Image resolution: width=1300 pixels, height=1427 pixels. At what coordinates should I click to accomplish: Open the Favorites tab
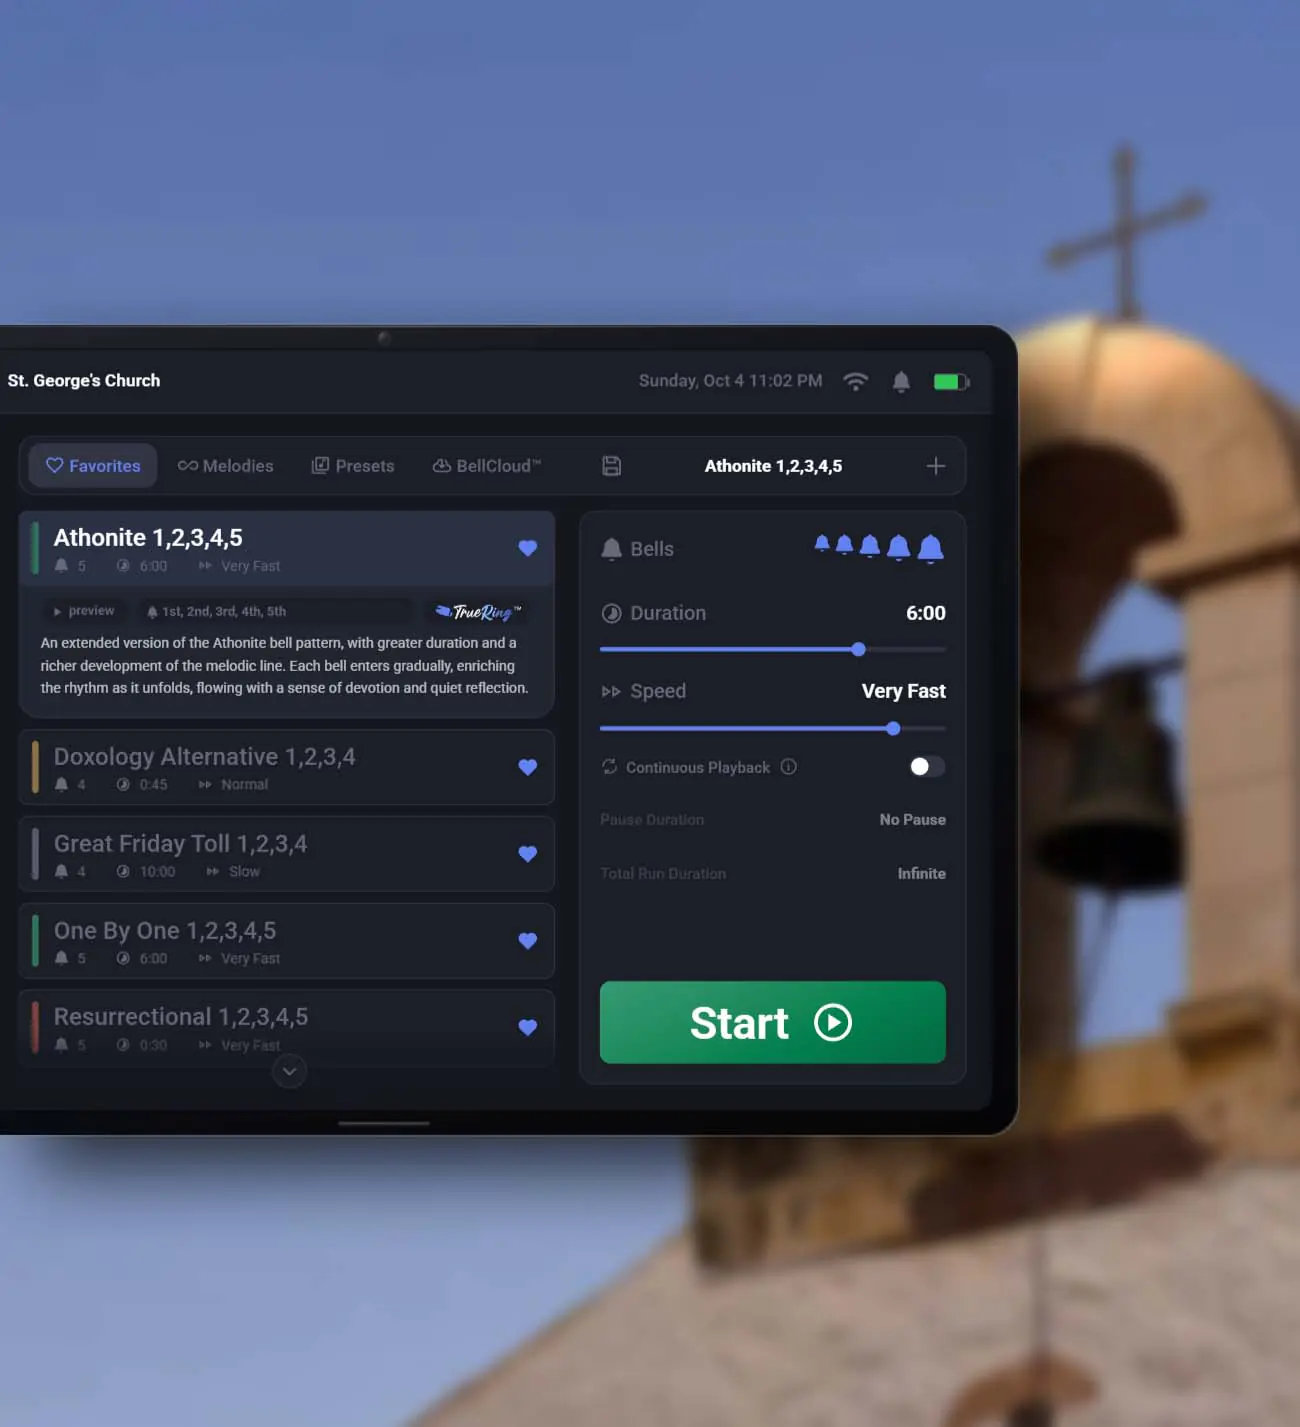93,466
